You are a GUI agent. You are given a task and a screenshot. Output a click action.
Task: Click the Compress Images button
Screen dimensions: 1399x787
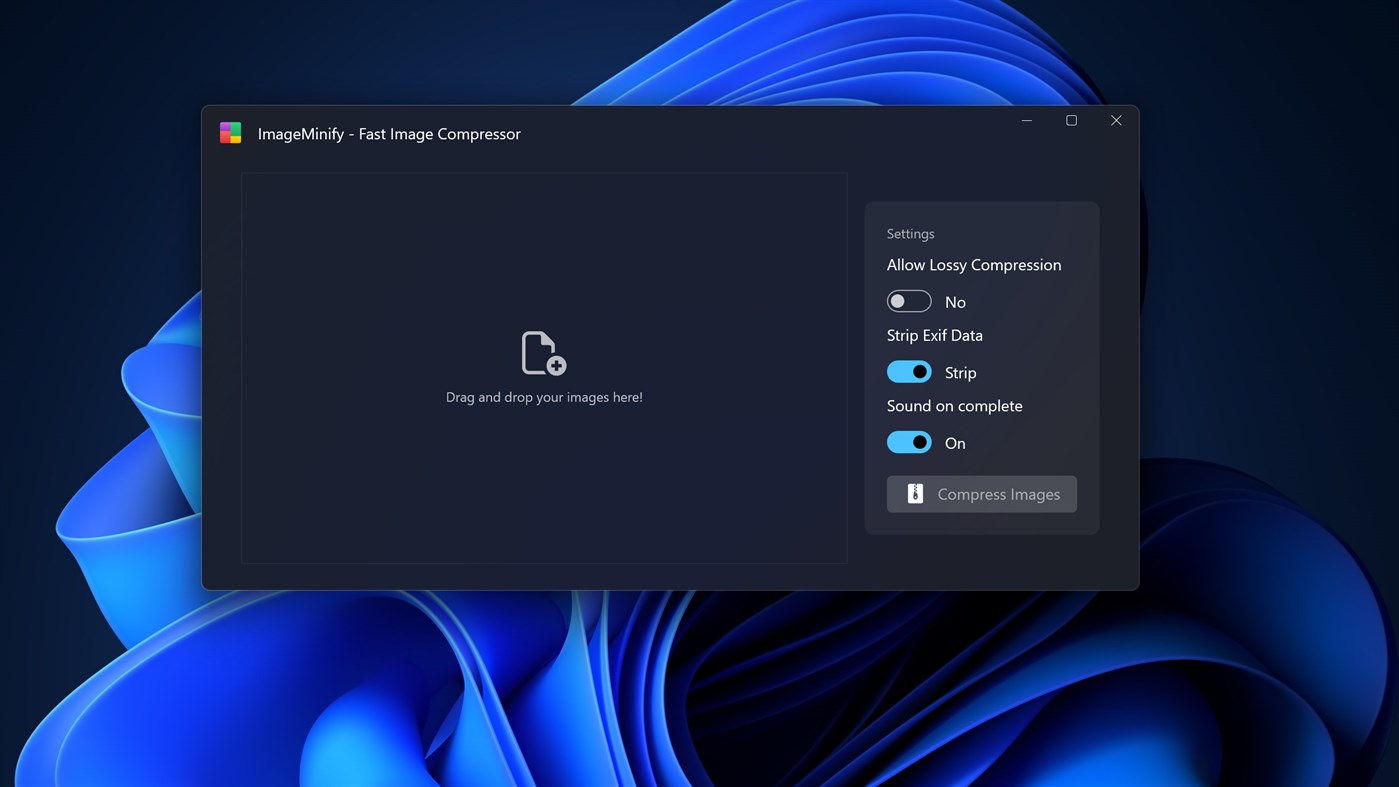coord(981,493)
